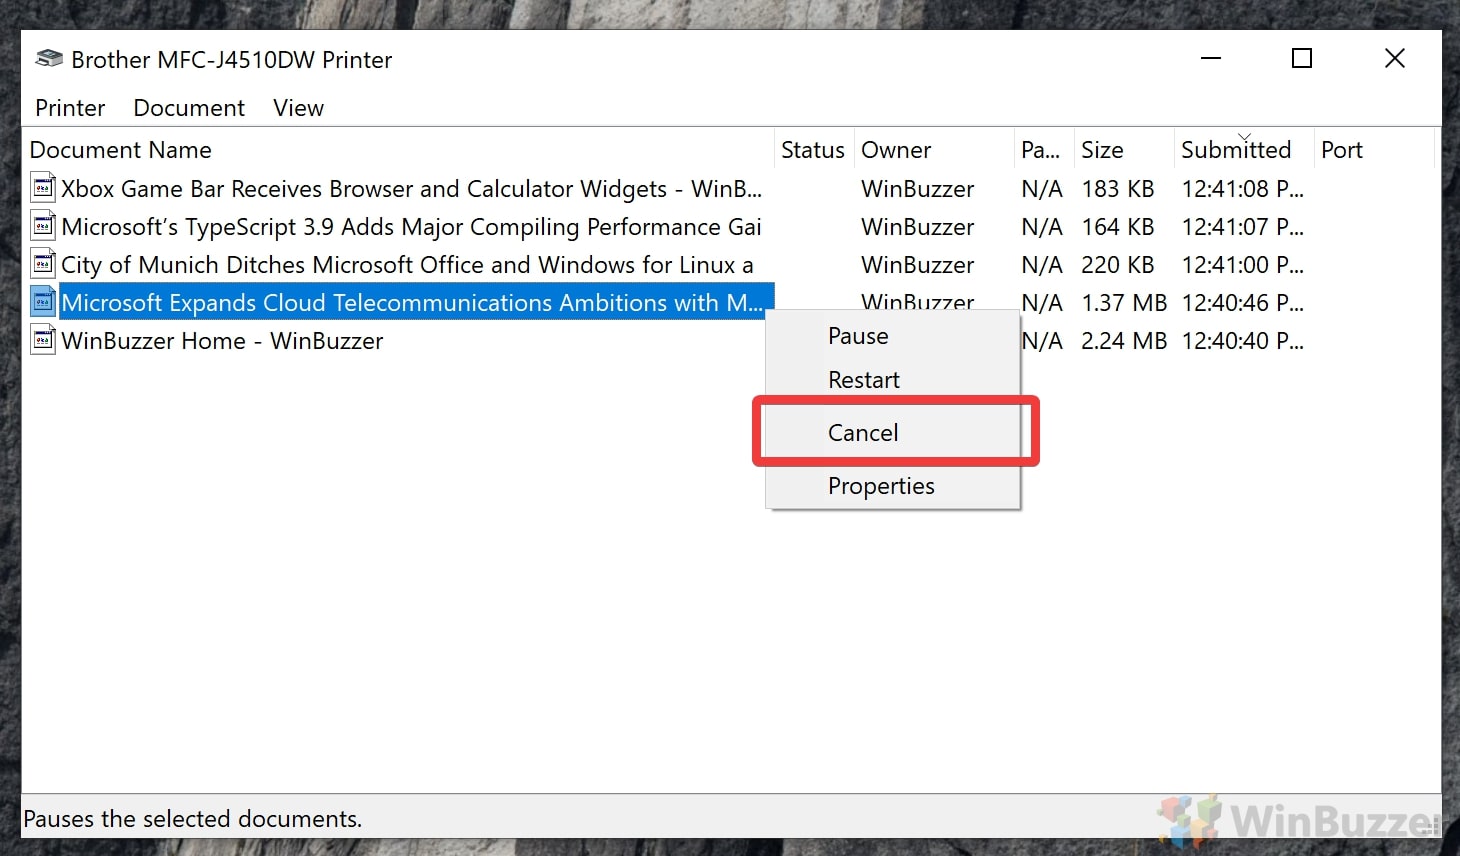Image resolution: width=1460 pixels, height=856 pixels.
Task: Select the WinBuzzer Home - WinBuzzer job
Action: click(x=222, y=341)
